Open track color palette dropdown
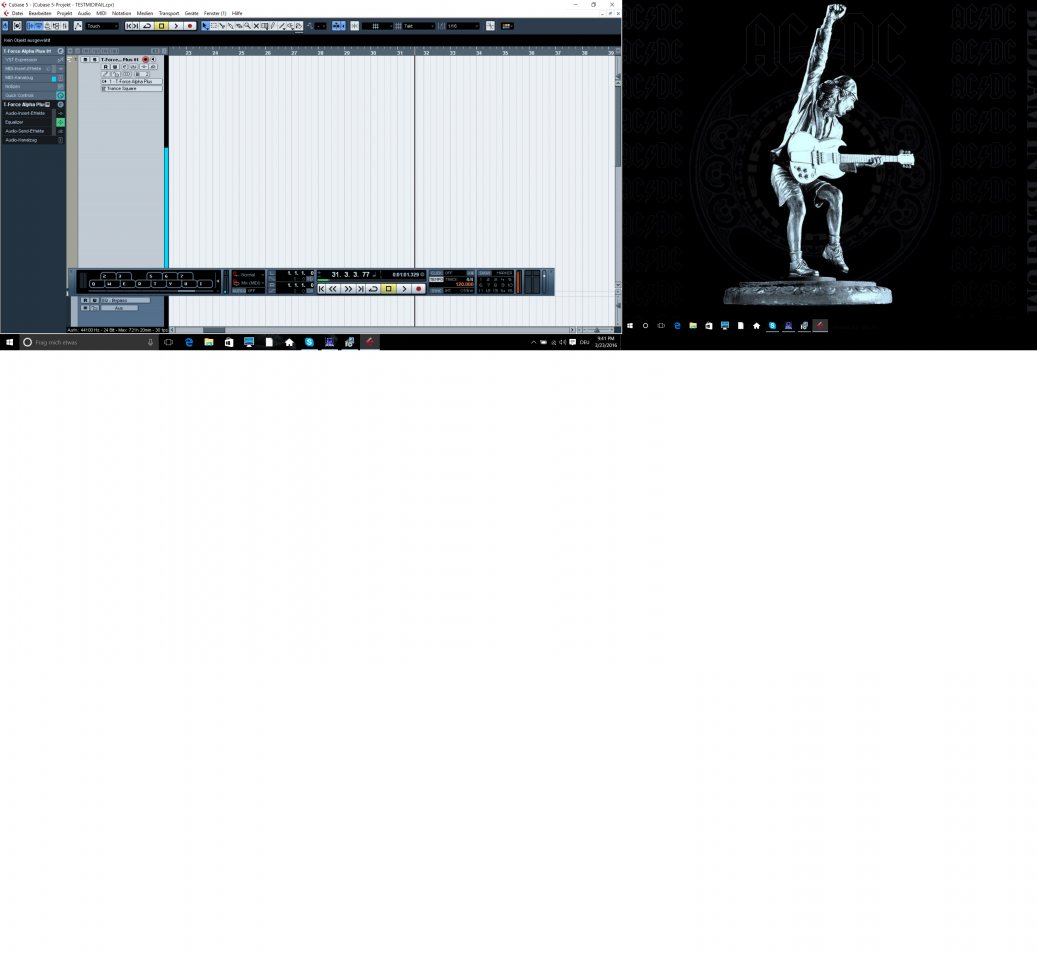 click(508, 26)
